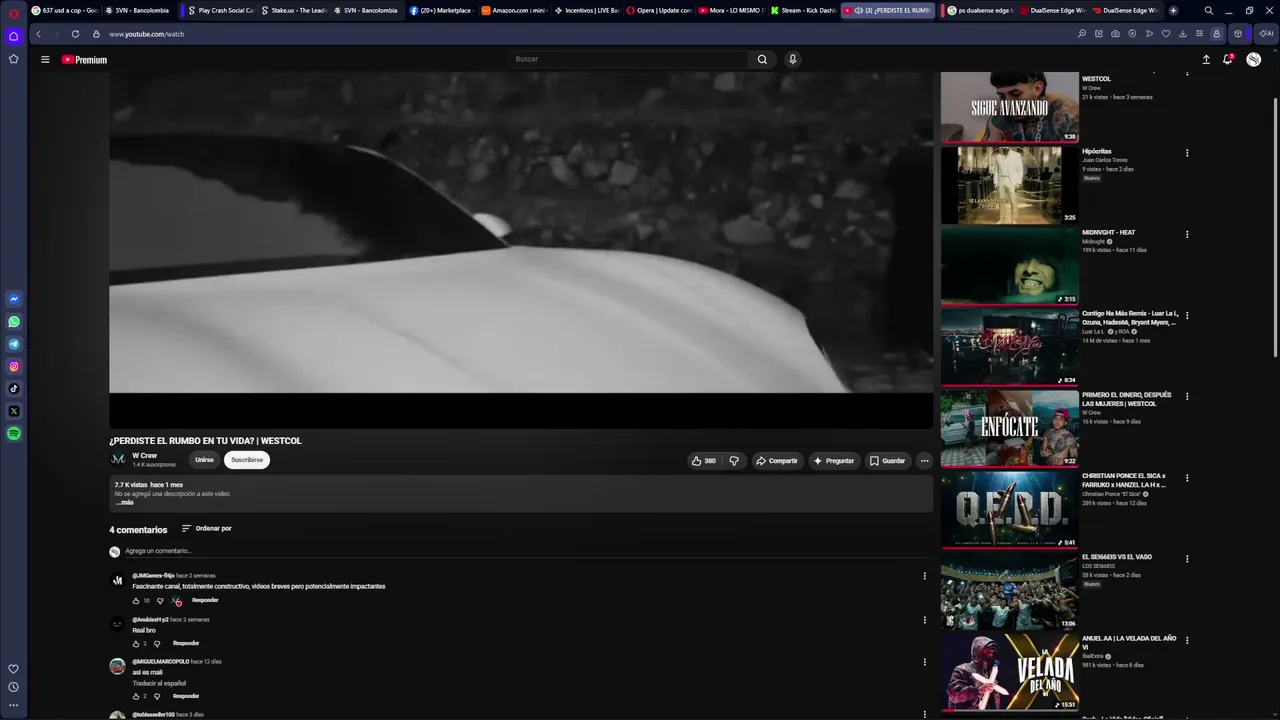Open options menu on AnubissH comment
Viewport: 1280px width, 720px height.
pyautogui.click(x=924, y=620)
